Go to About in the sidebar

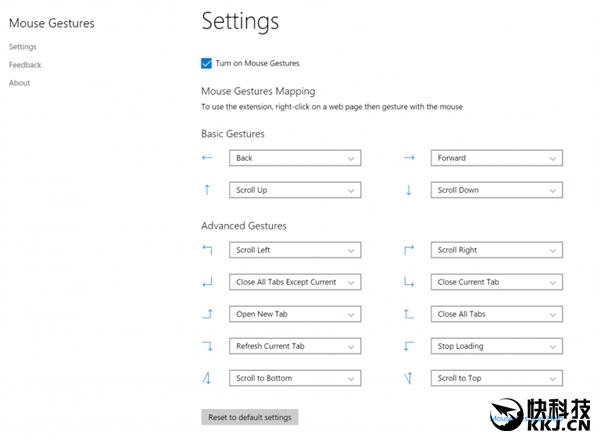click(x=19, y=83)
